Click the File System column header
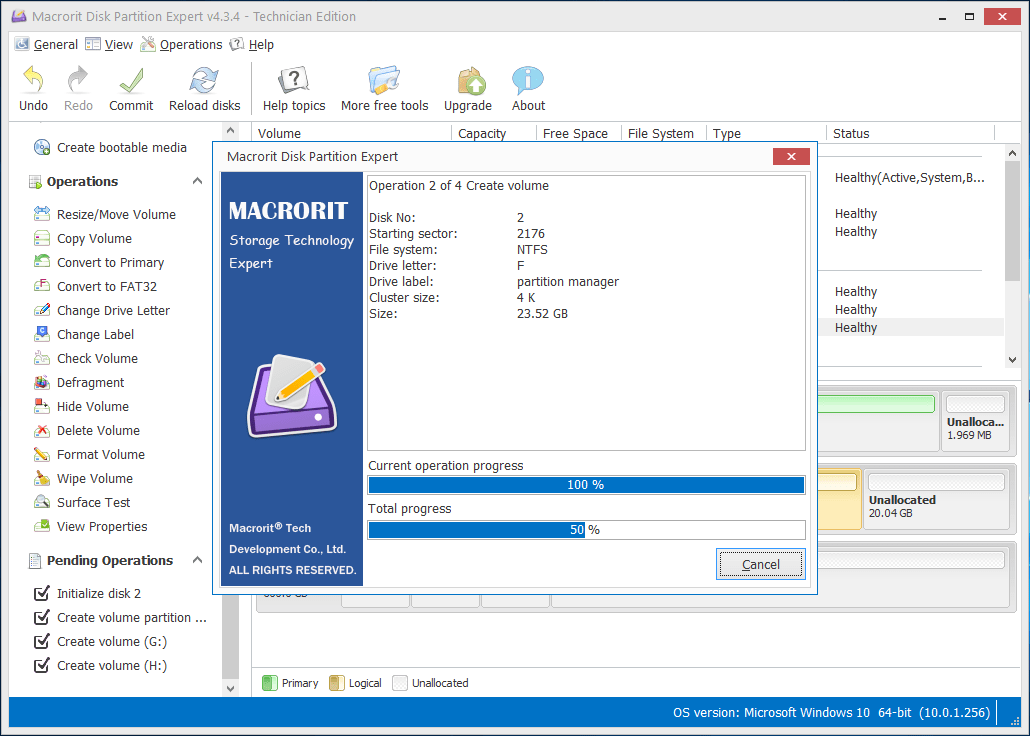Image resolution: width=1030 pixels, height=736 pixels. pos(663,133)
